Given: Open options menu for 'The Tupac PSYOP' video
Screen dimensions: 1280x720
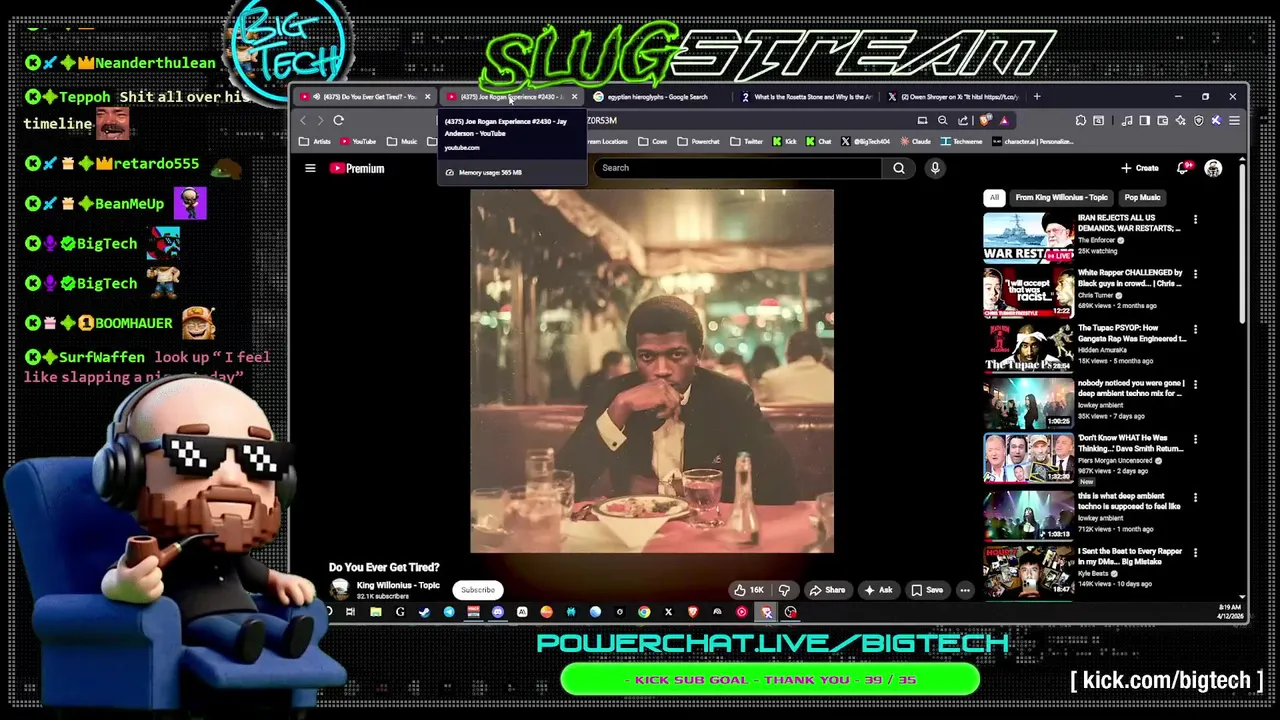Looking at the screenshot, I should point(1195,330).
